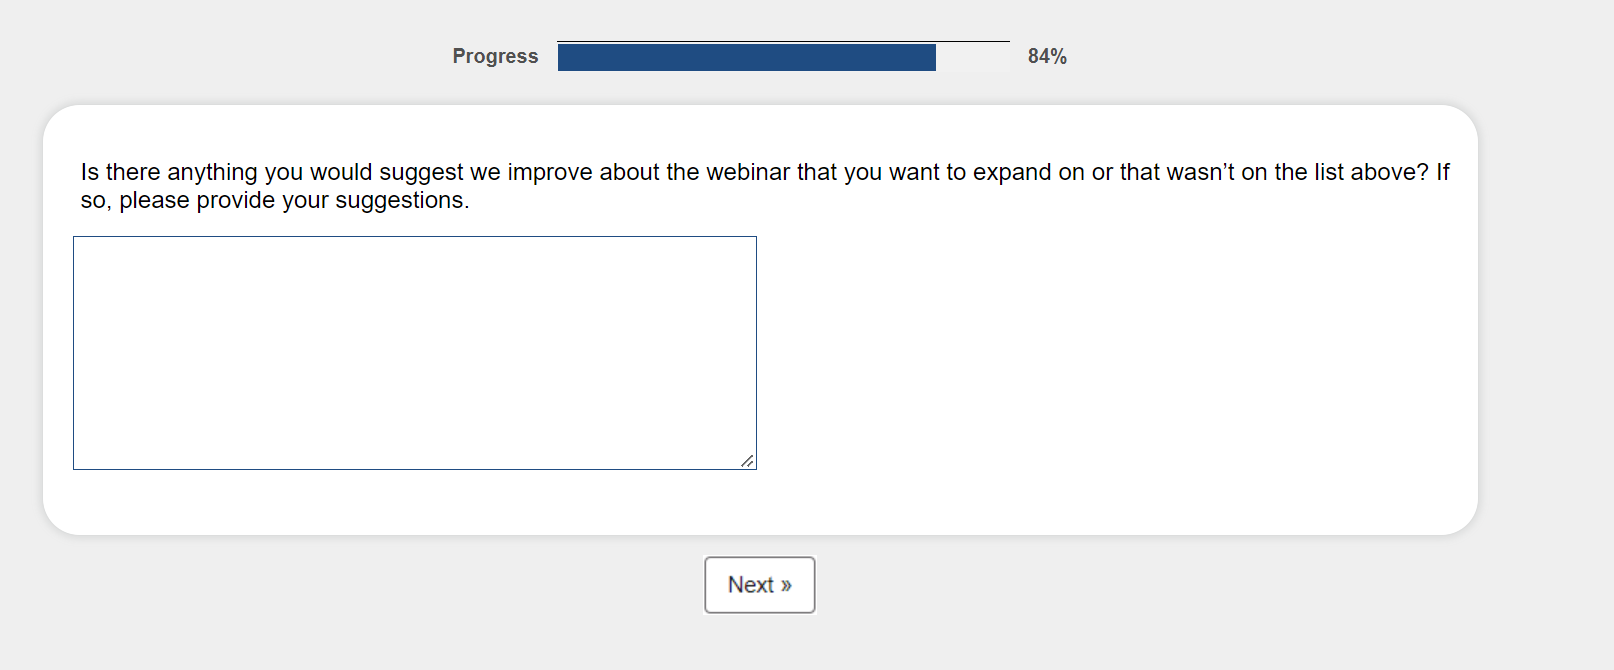
Task: Click the word "improve" in the question
Action: coord(550,172)
